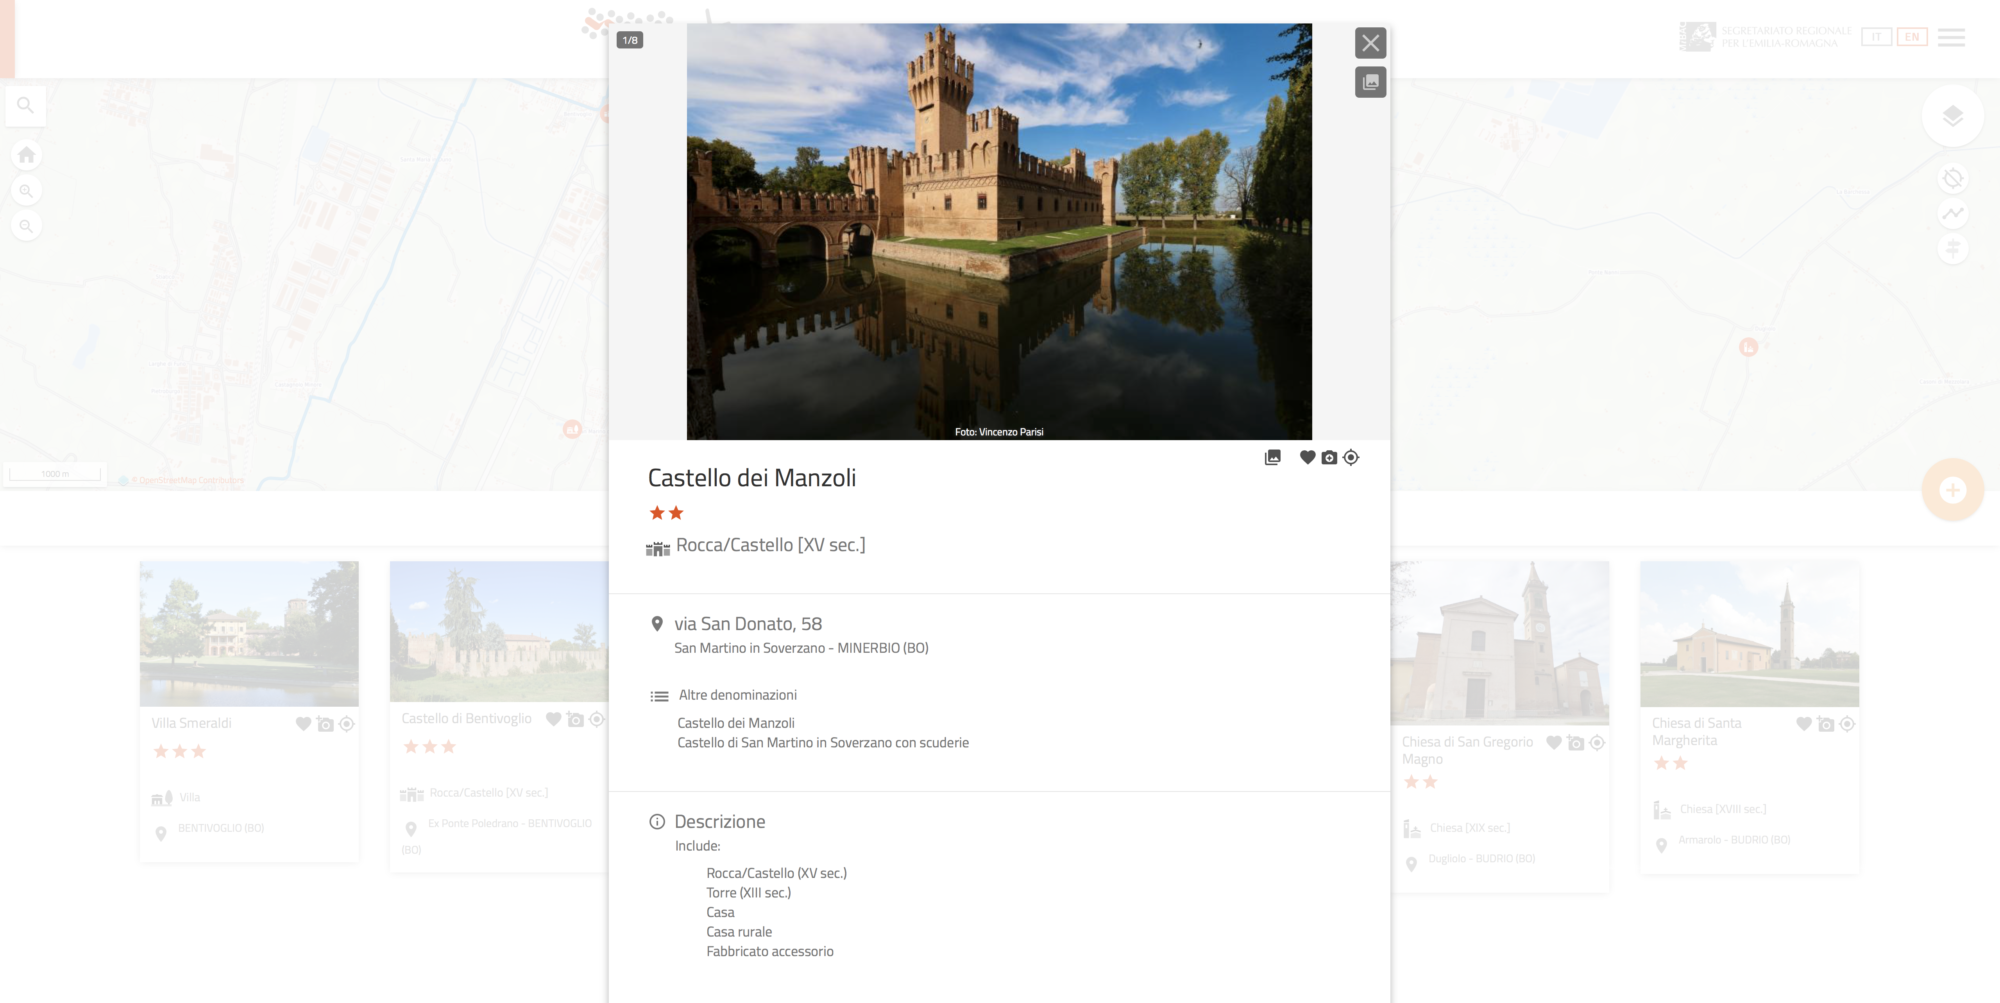
Task: Locate Chiesa di San Gregorio Magno with the target icon
Action: tap(1598, 742)
